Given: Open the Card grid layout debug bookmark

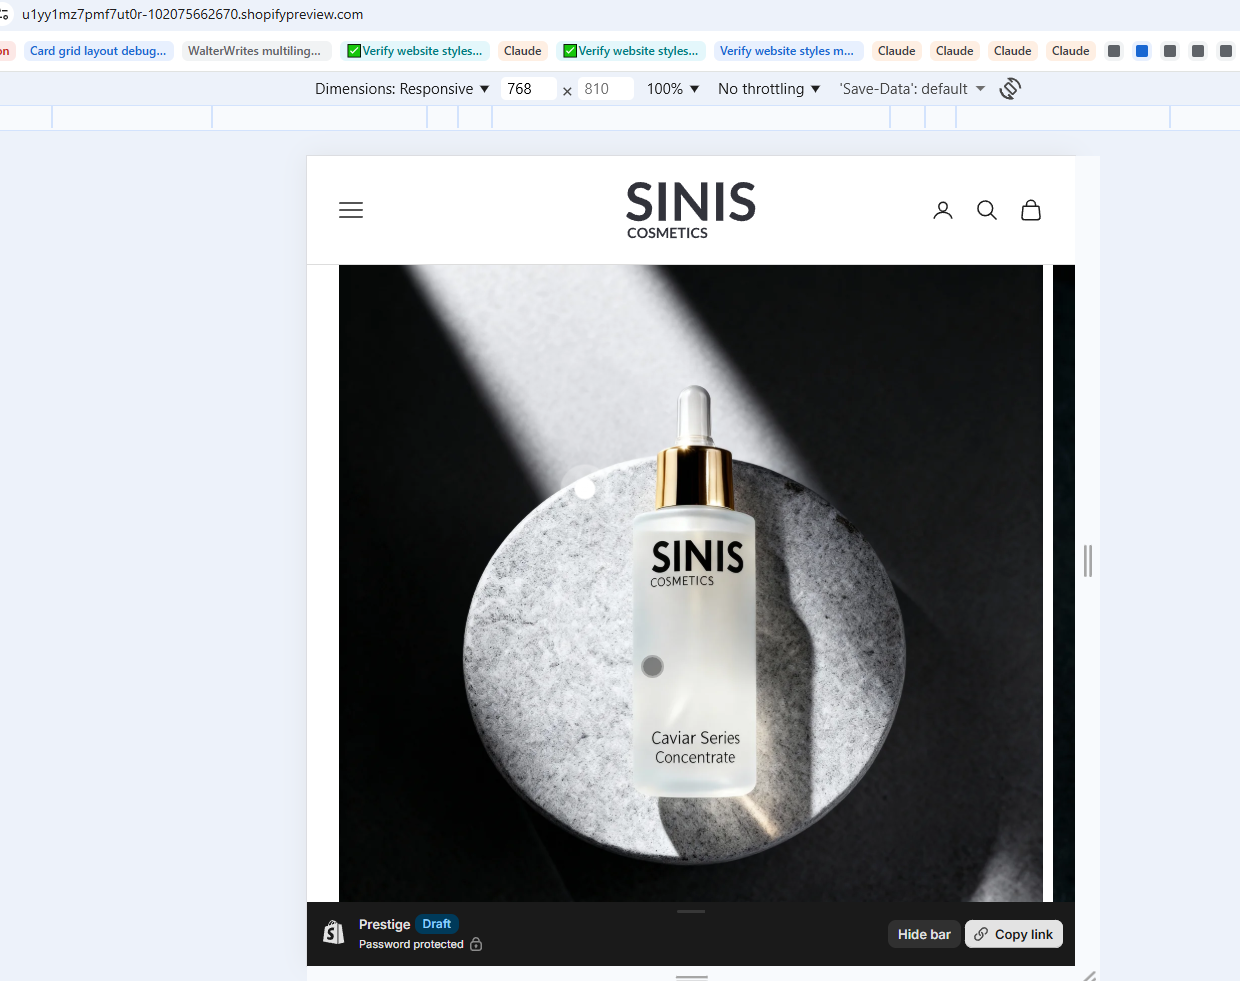Looking at the screenshot, I should (x=98, y=51).
